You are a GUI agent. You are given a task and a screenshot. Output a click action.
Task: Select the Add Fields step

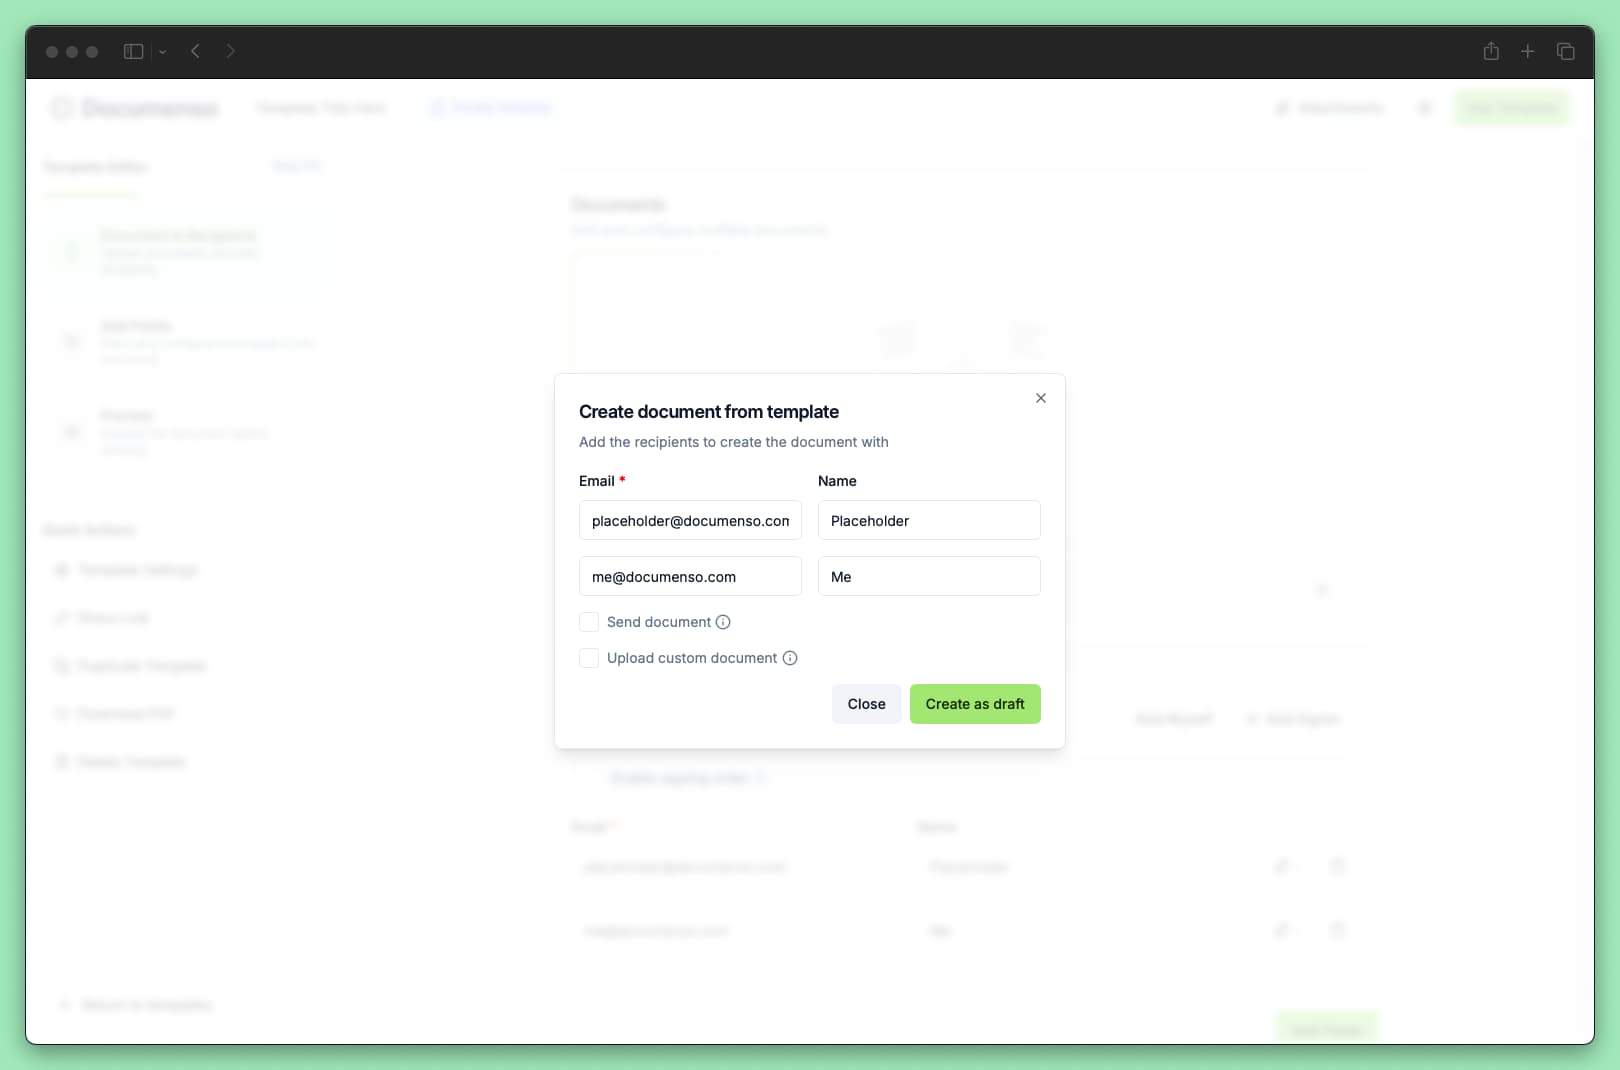186,341
